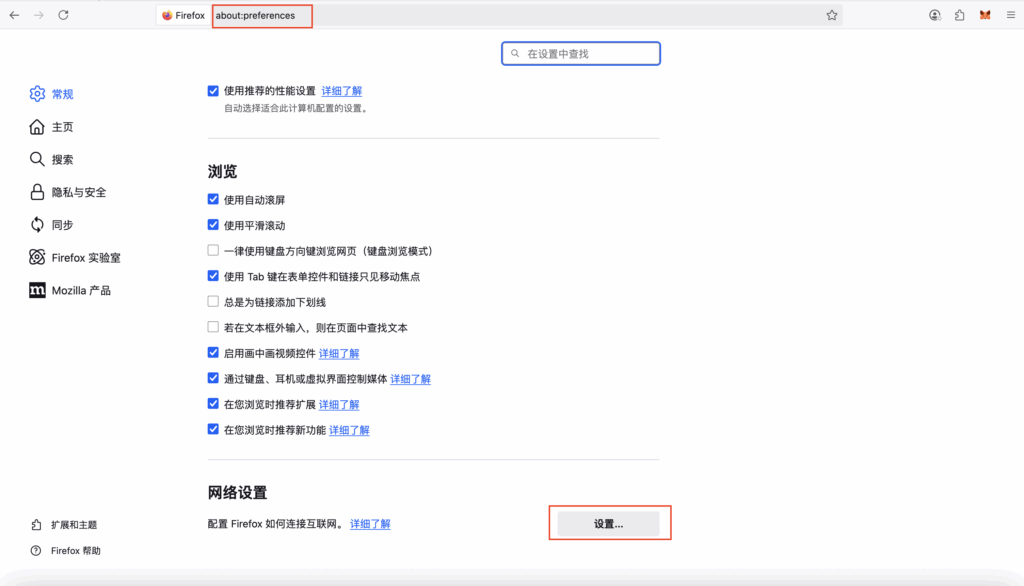
Task: Click the back arrow in the toolbar
Action: click(x=14, y=15)
